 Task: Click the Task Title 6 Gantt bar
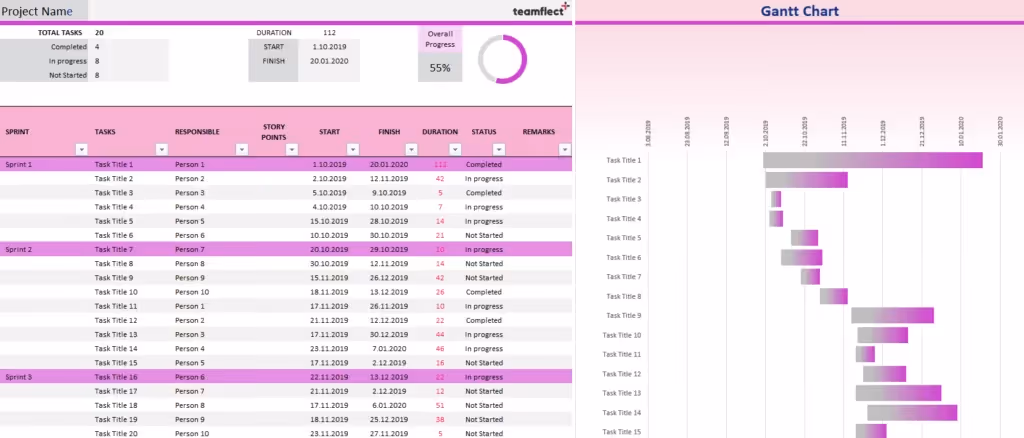801,257
